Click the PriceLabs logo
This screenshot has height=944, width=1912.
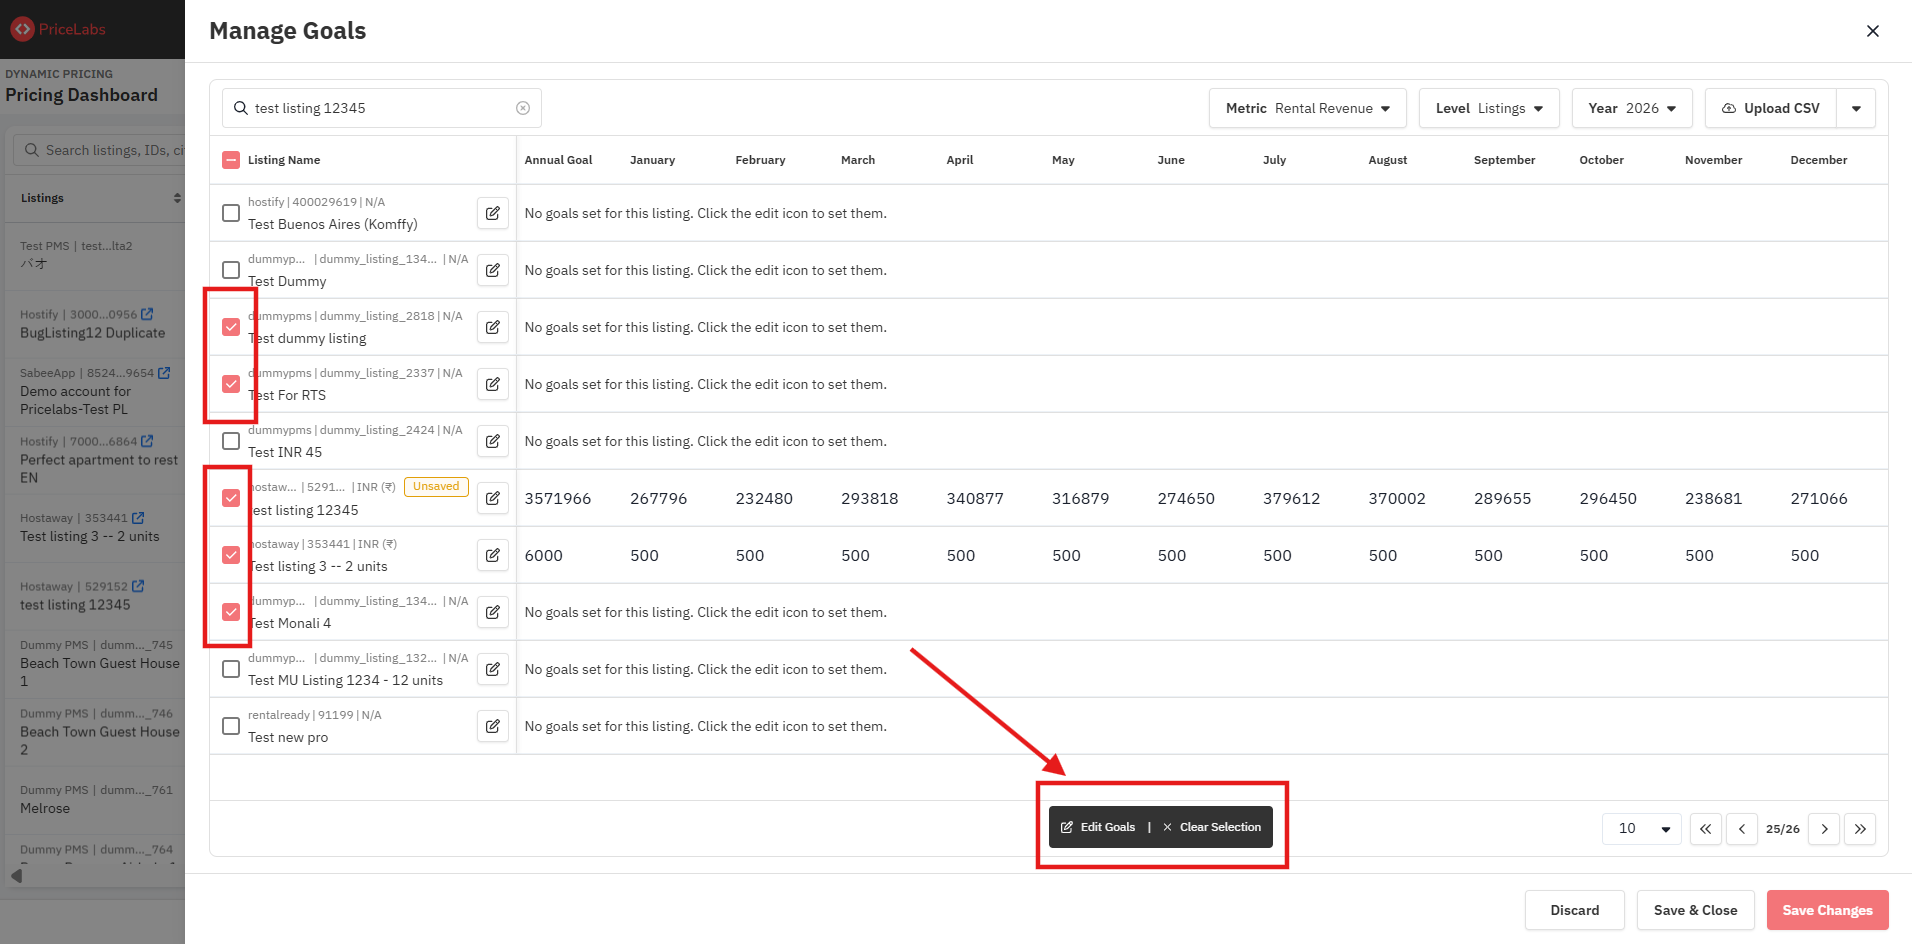pyautogui.click(x=58, y=29)
